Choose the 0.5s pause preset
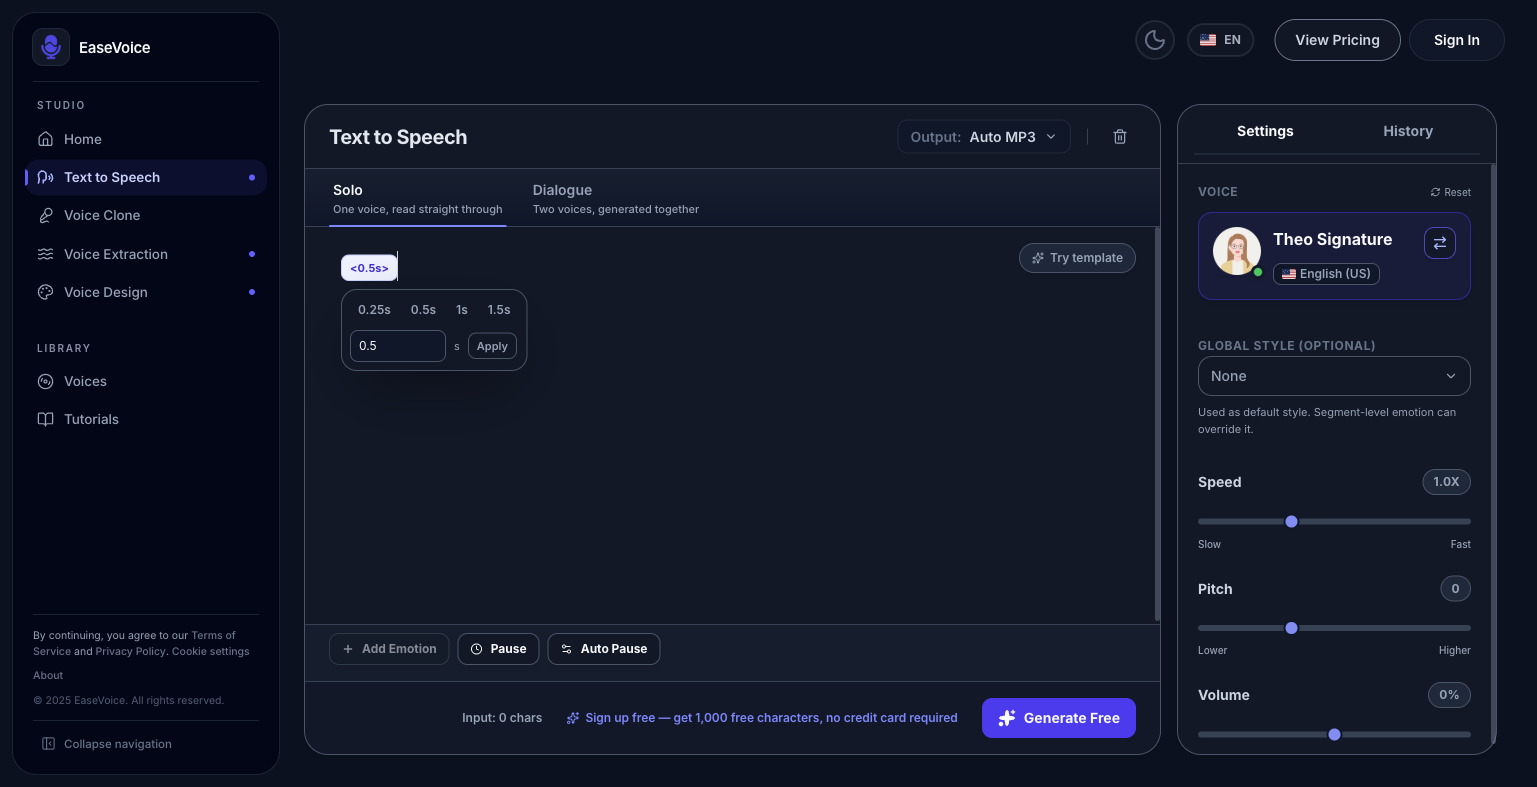1537x787 pixels. [x=423, y=310]
